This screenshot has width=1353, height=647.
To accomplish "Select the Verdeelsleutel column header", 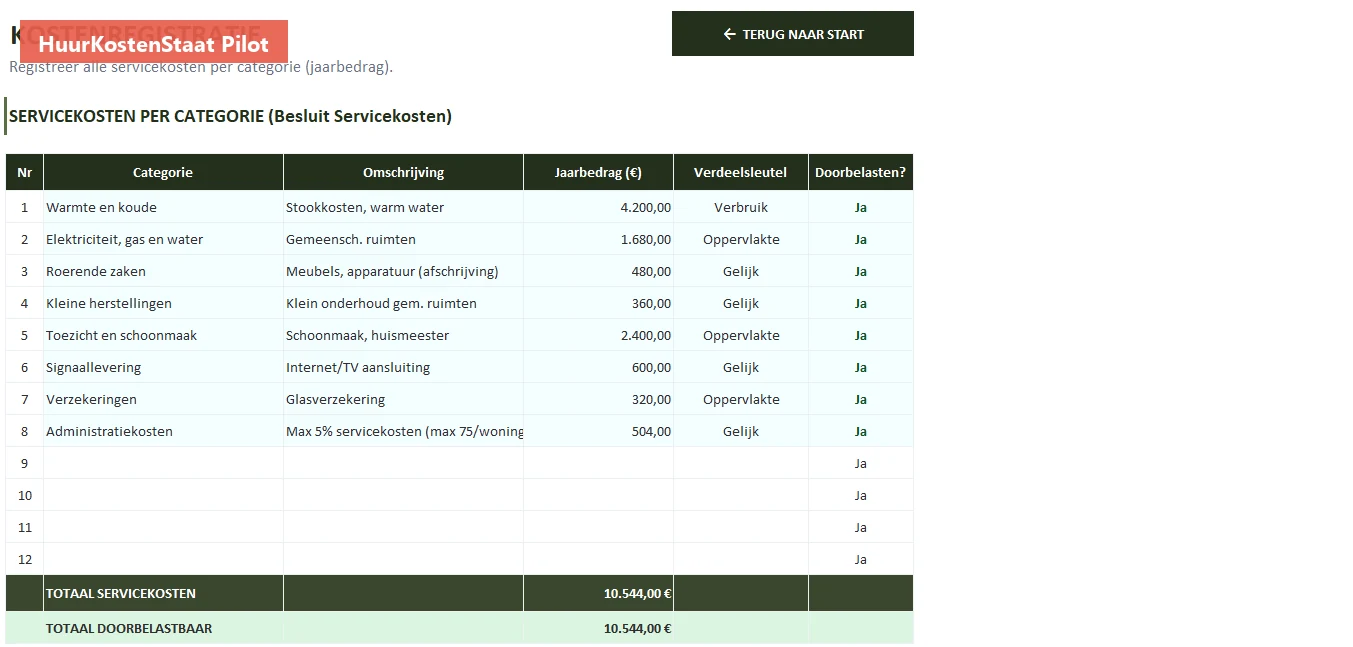I will [741, 172].
